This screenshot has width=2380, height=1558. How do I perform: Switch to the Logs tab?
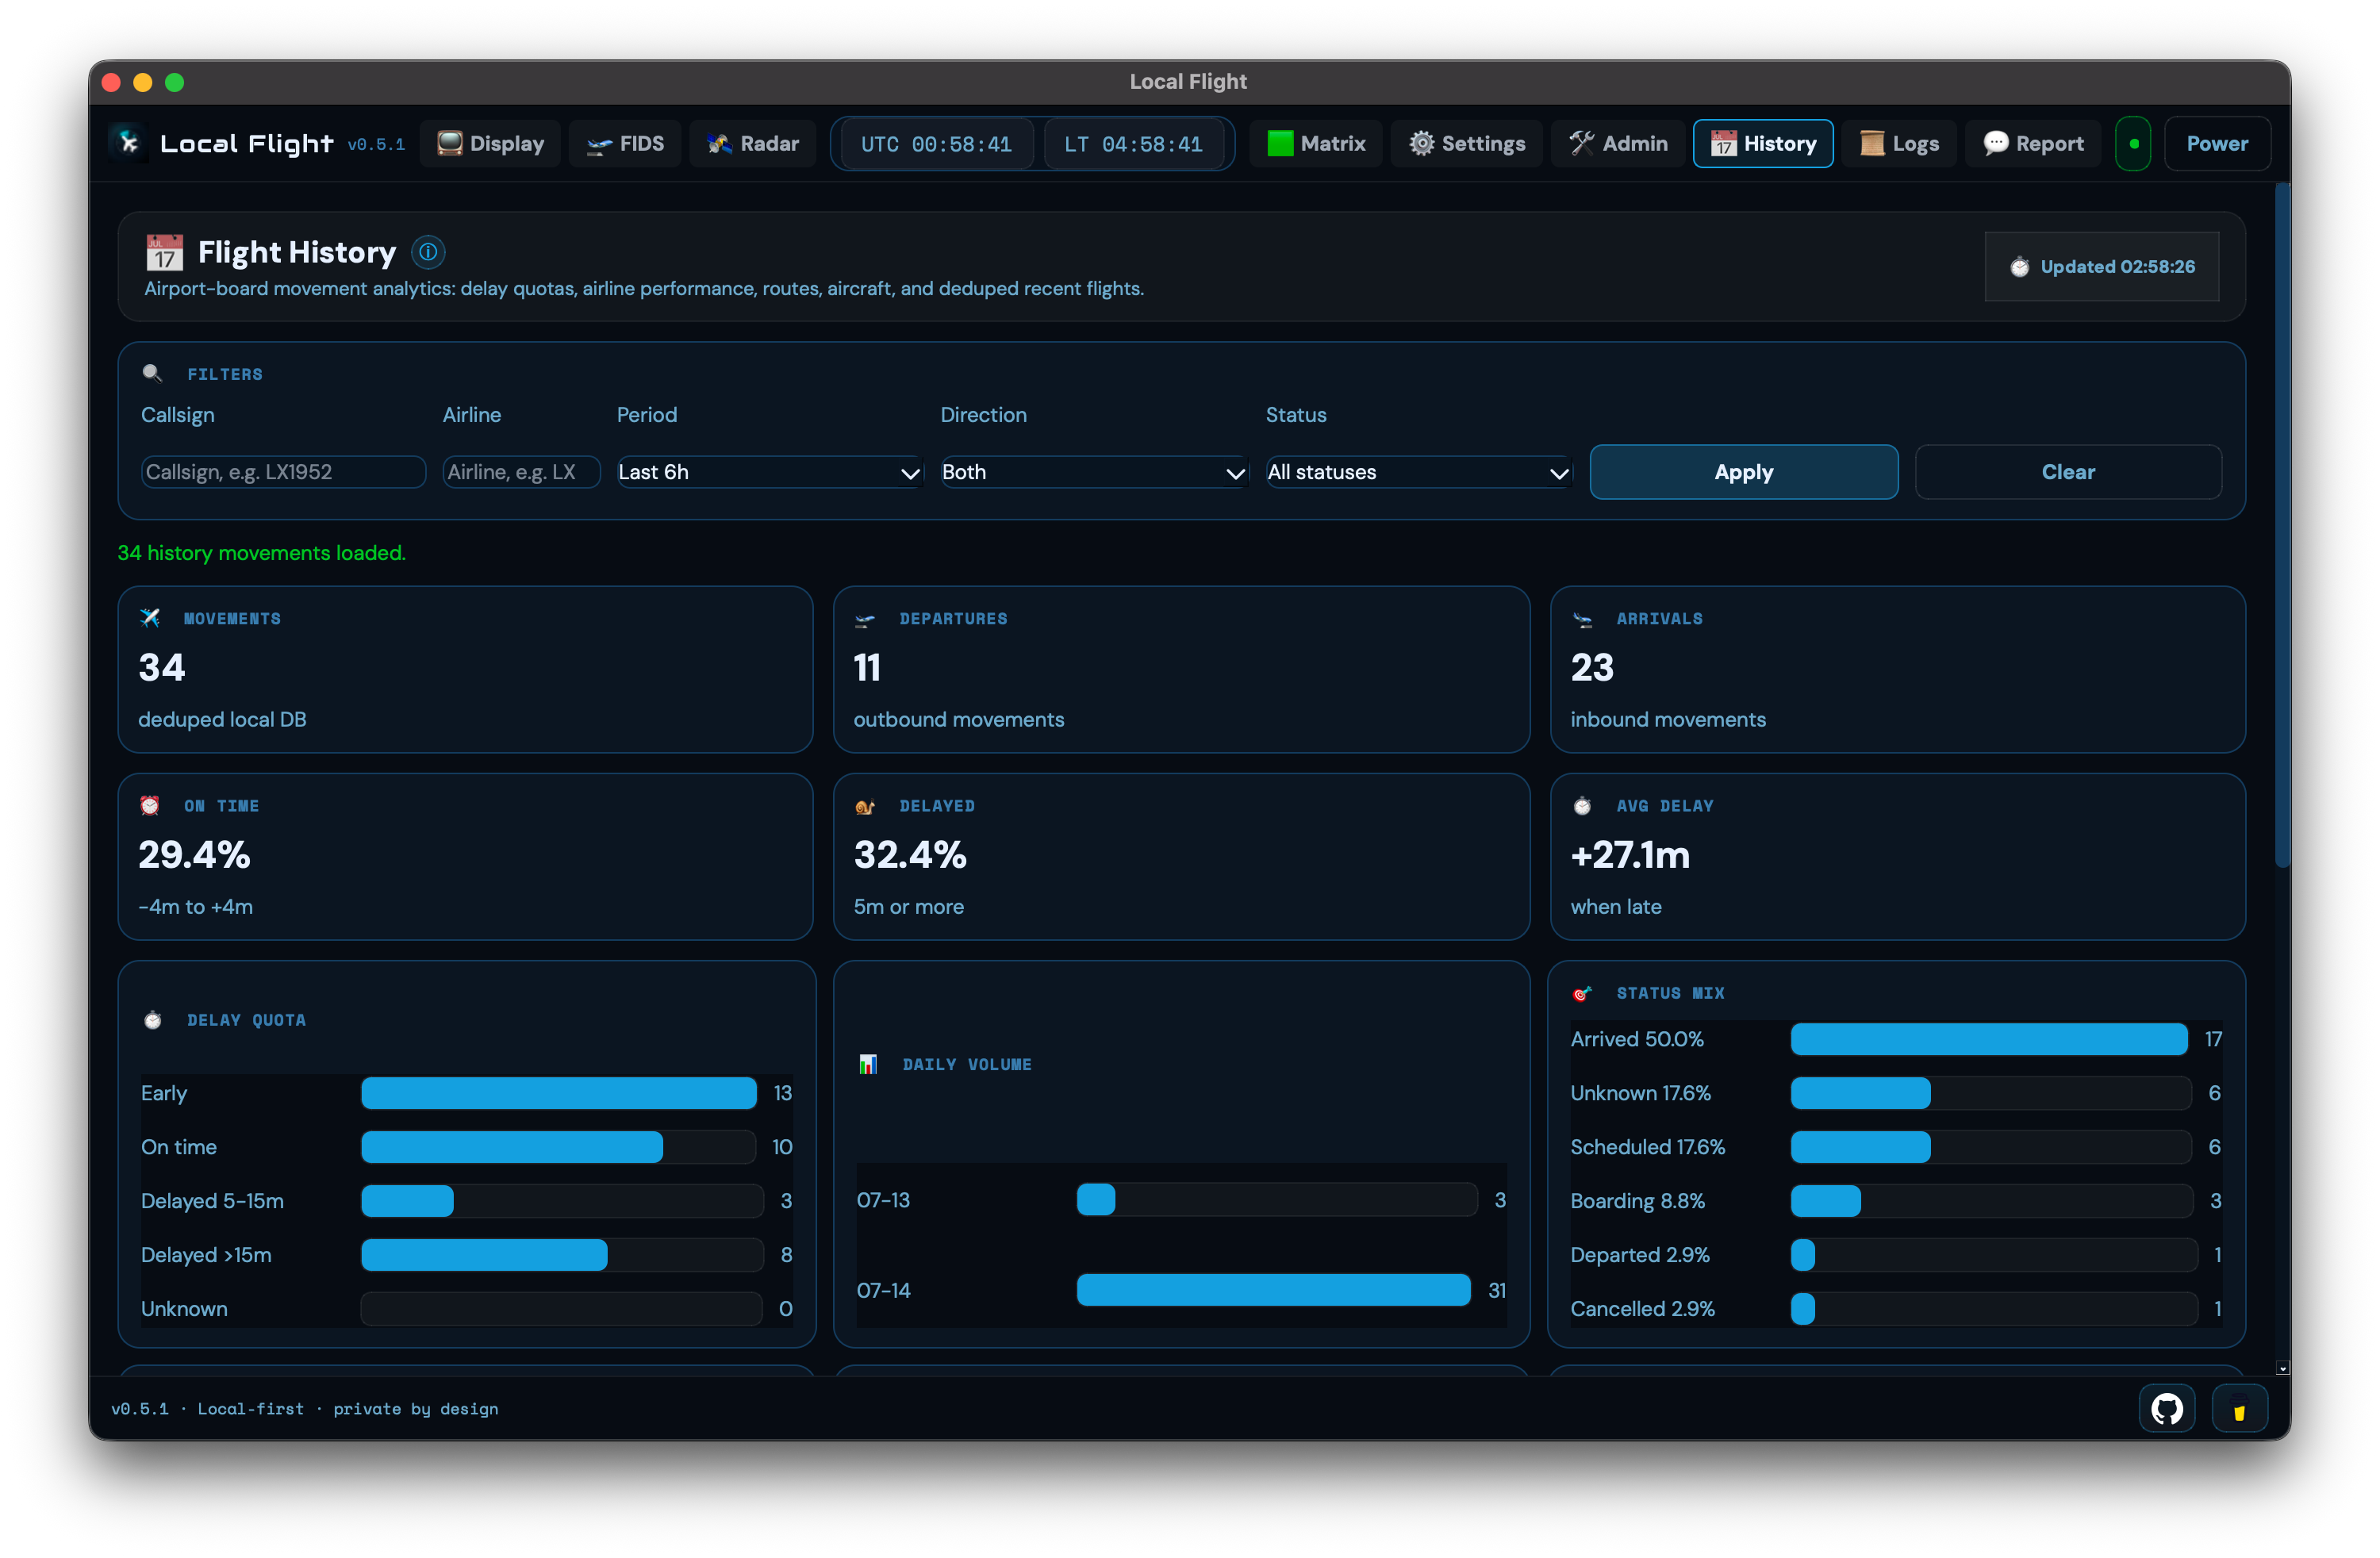pyautogui.click(x=1899, y=144)
